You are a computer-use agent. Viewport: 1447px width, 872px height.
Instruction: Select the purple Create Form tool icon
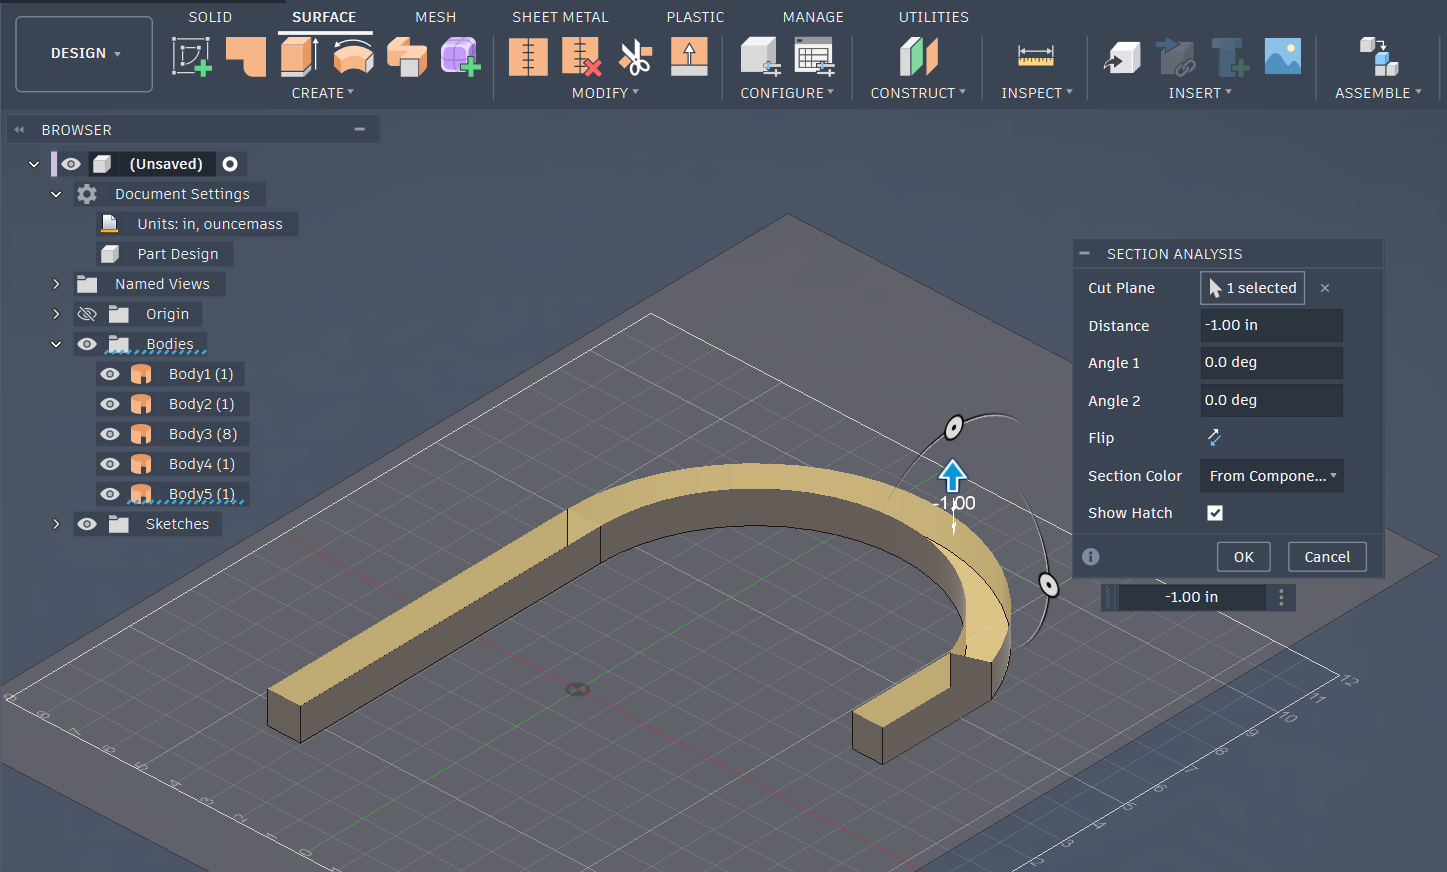(x=461, y=56)
